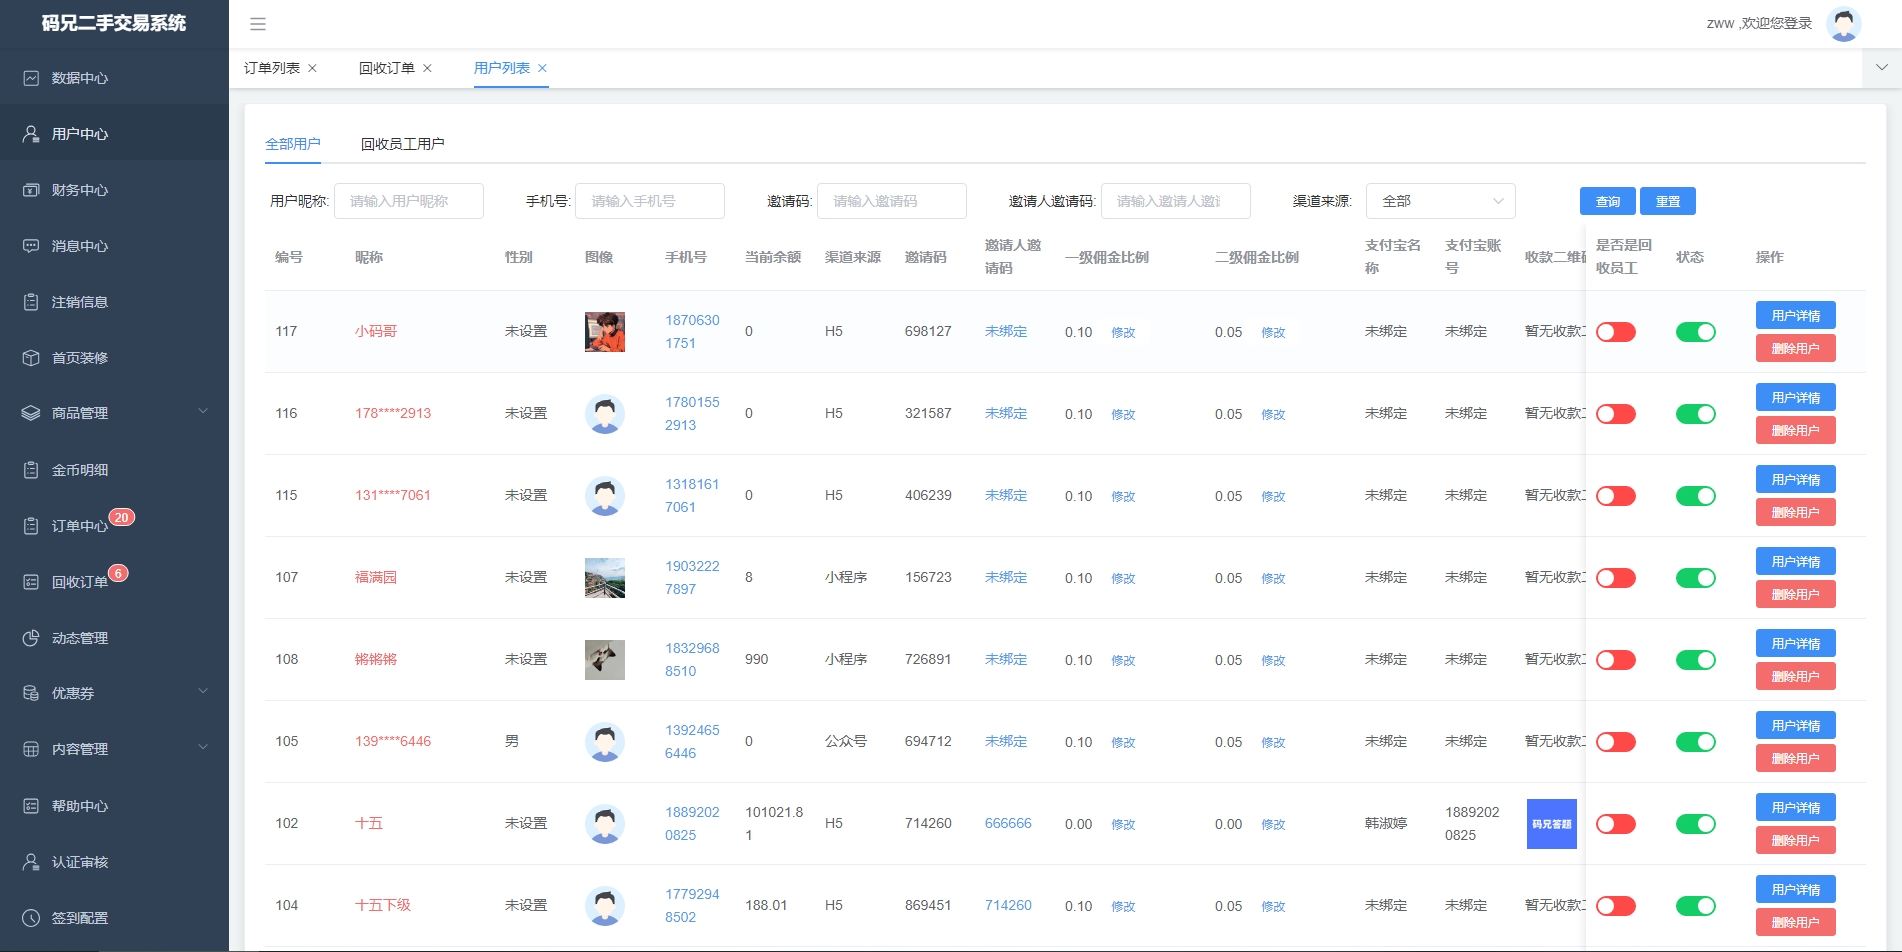The image size is (1902, 952).
Task: Select the 全部用户 tab
Action: click(x=293, y=144)
